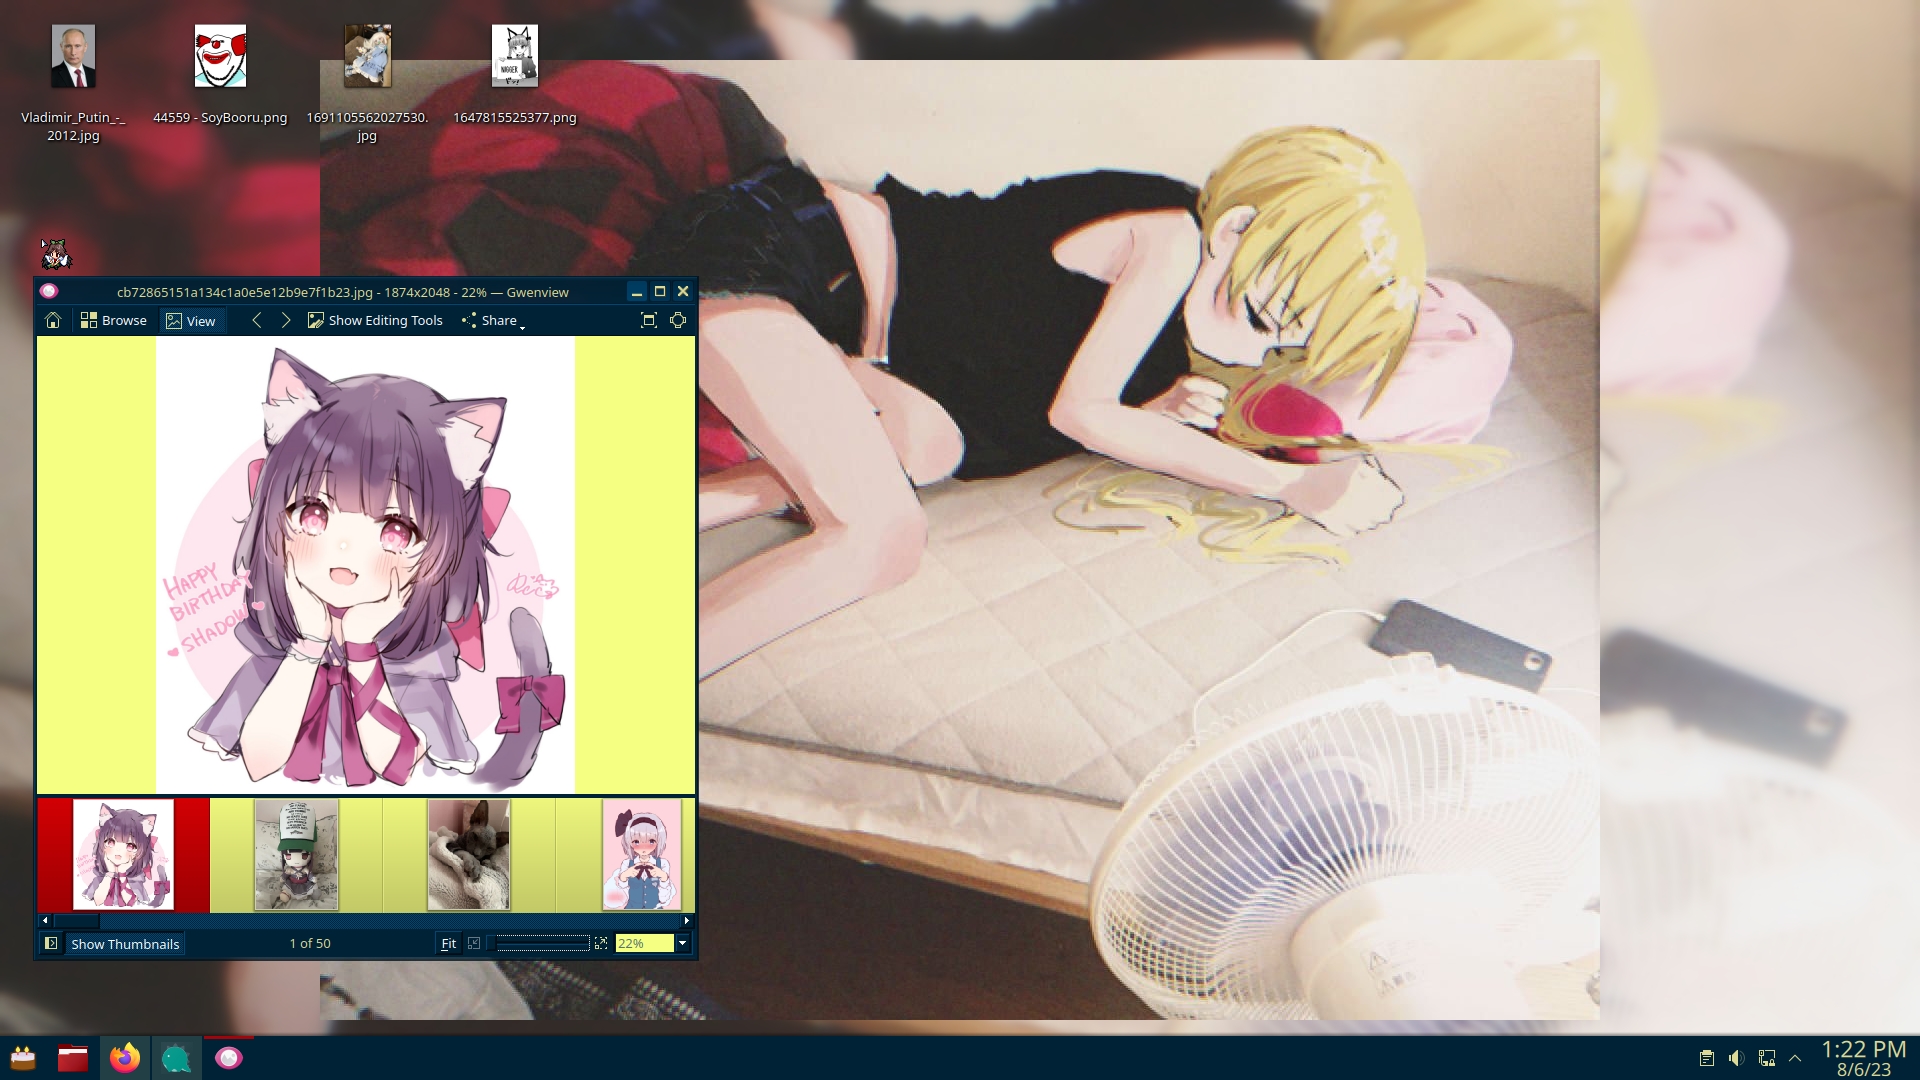Open the volume control in system tray
The width and height of the screenshot is (1920, 1080).
click(1736, 1058)
